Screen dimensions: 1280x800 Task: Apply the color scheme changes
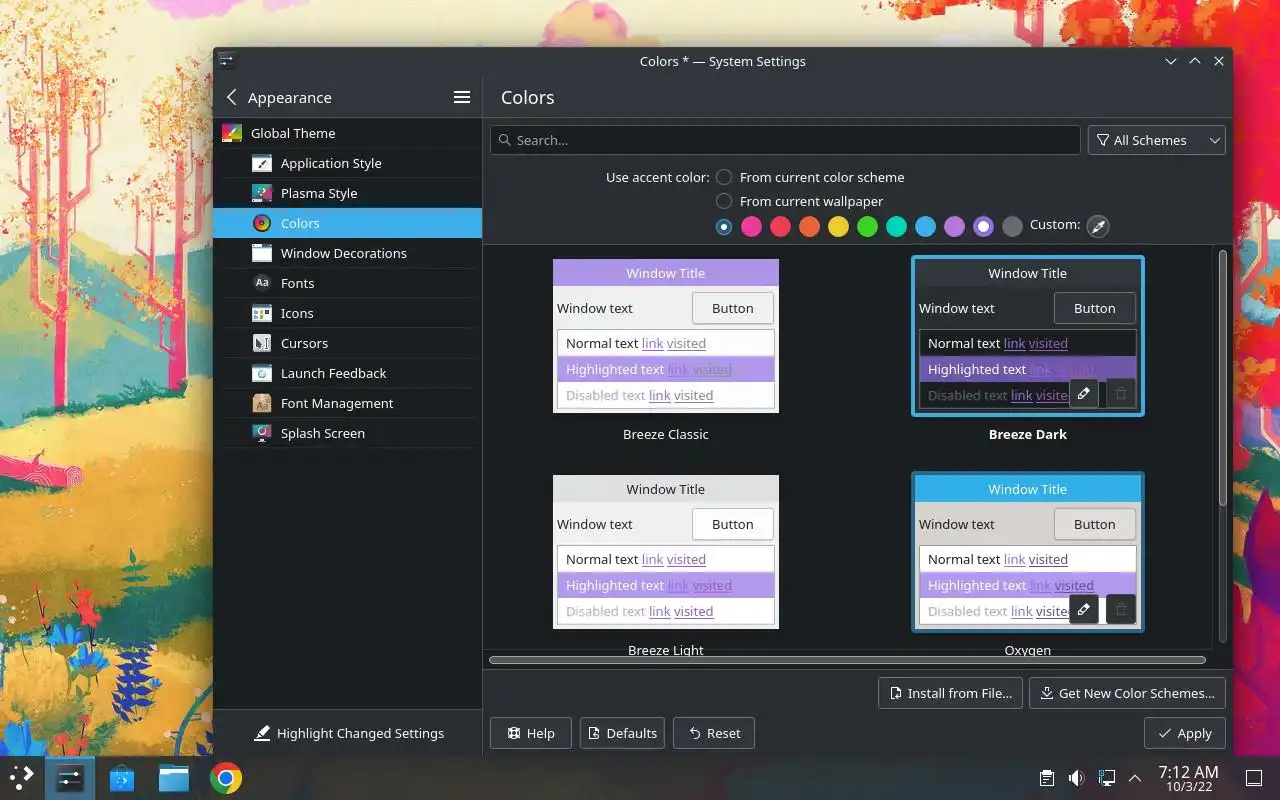(x=1185, y=733)
